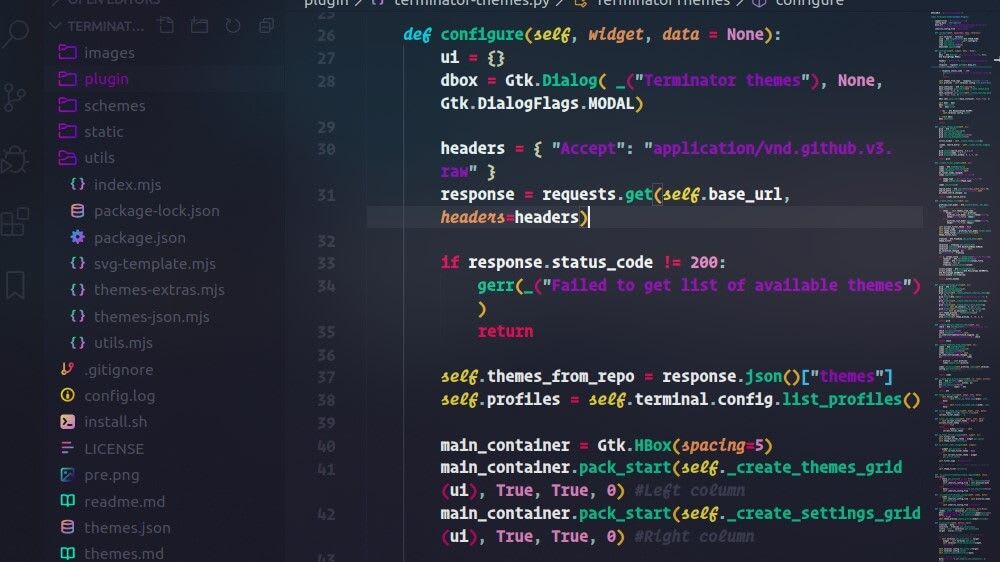Click the Refresh Explorer icon
Image resolution: width=1000 pixels, height=562 pixels.
pos(233,26)
